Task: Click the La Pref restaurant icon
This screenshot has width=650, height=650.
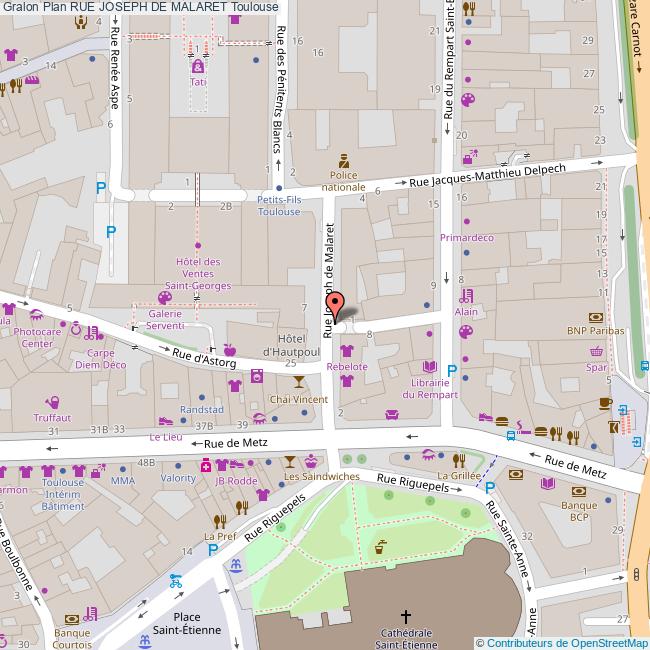Action: (219, 521)
